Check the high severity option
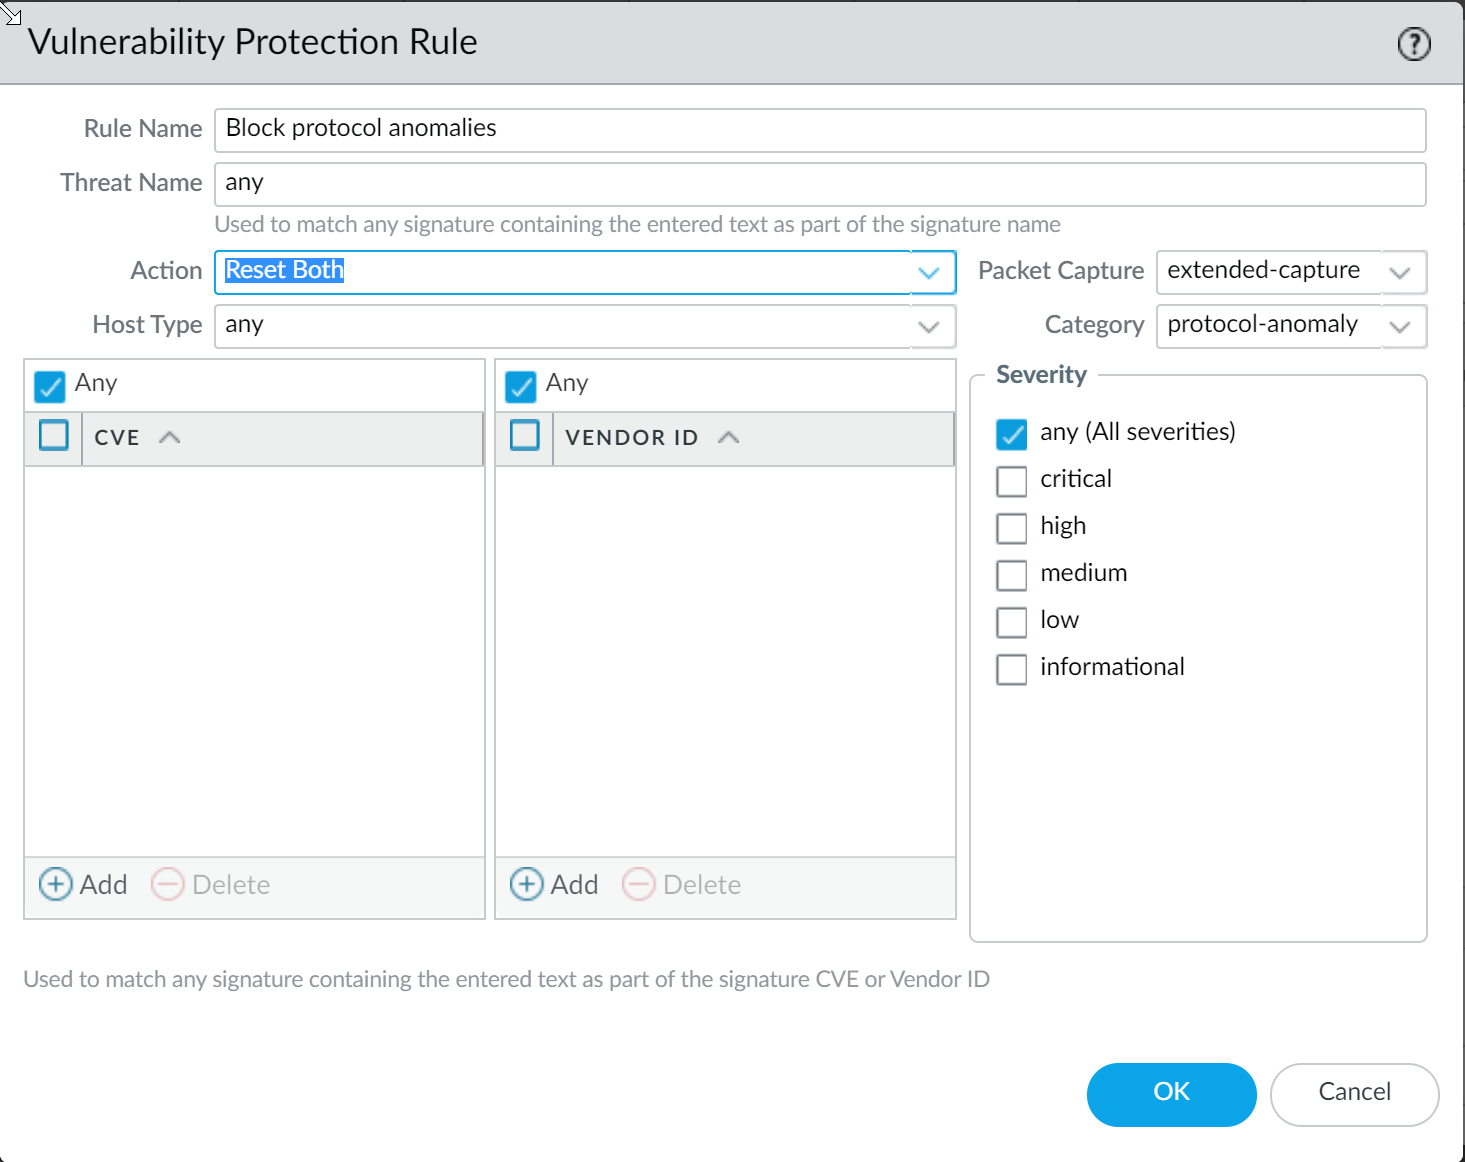This screenshot has width=1465, height=1162. pyautogui.click(x=1012, y=527)
